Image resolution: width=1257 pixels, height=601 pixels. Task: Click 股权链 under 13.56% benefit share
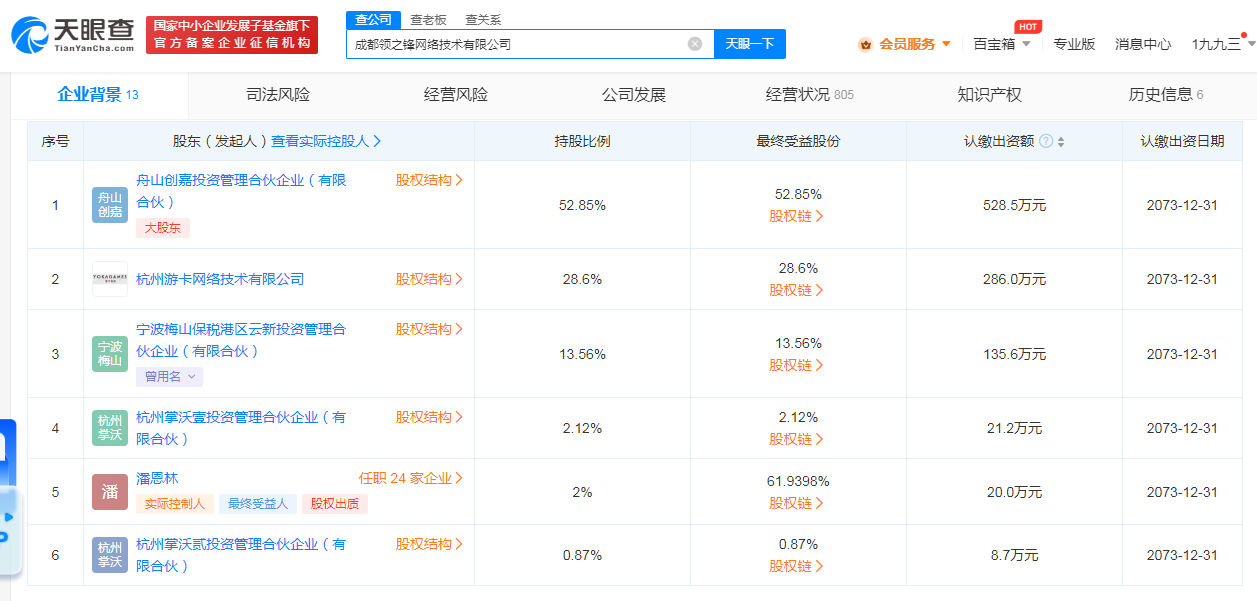pos(797,365)
